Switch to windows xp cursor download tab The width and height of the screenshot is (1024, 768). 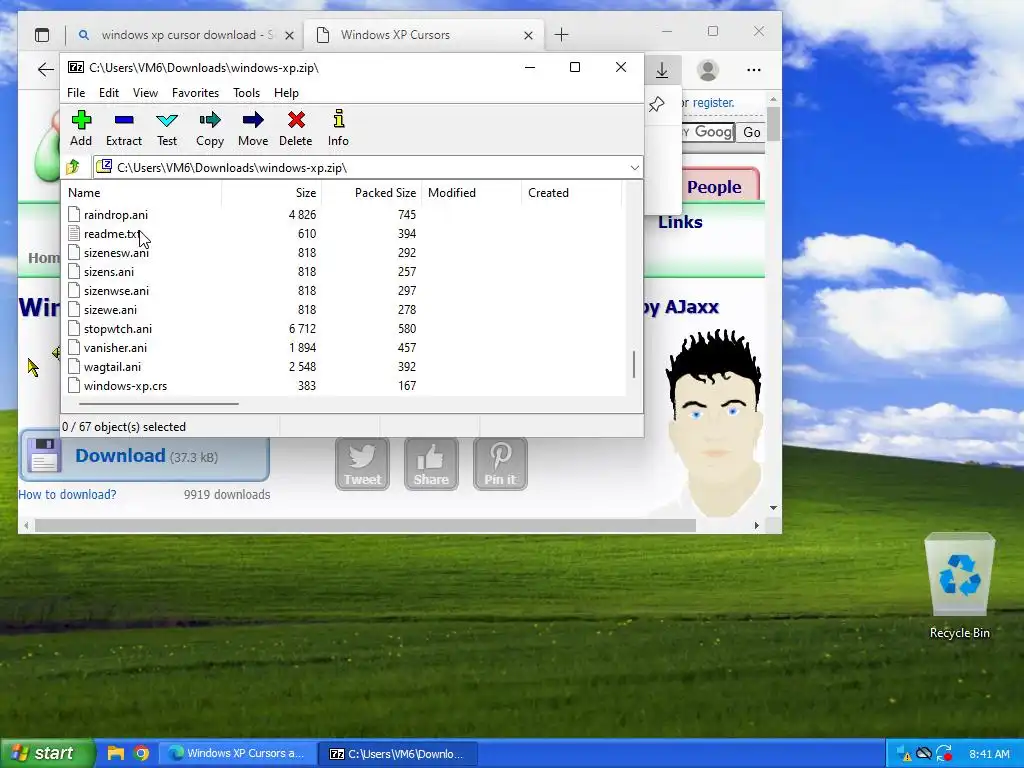pos(185,35)
